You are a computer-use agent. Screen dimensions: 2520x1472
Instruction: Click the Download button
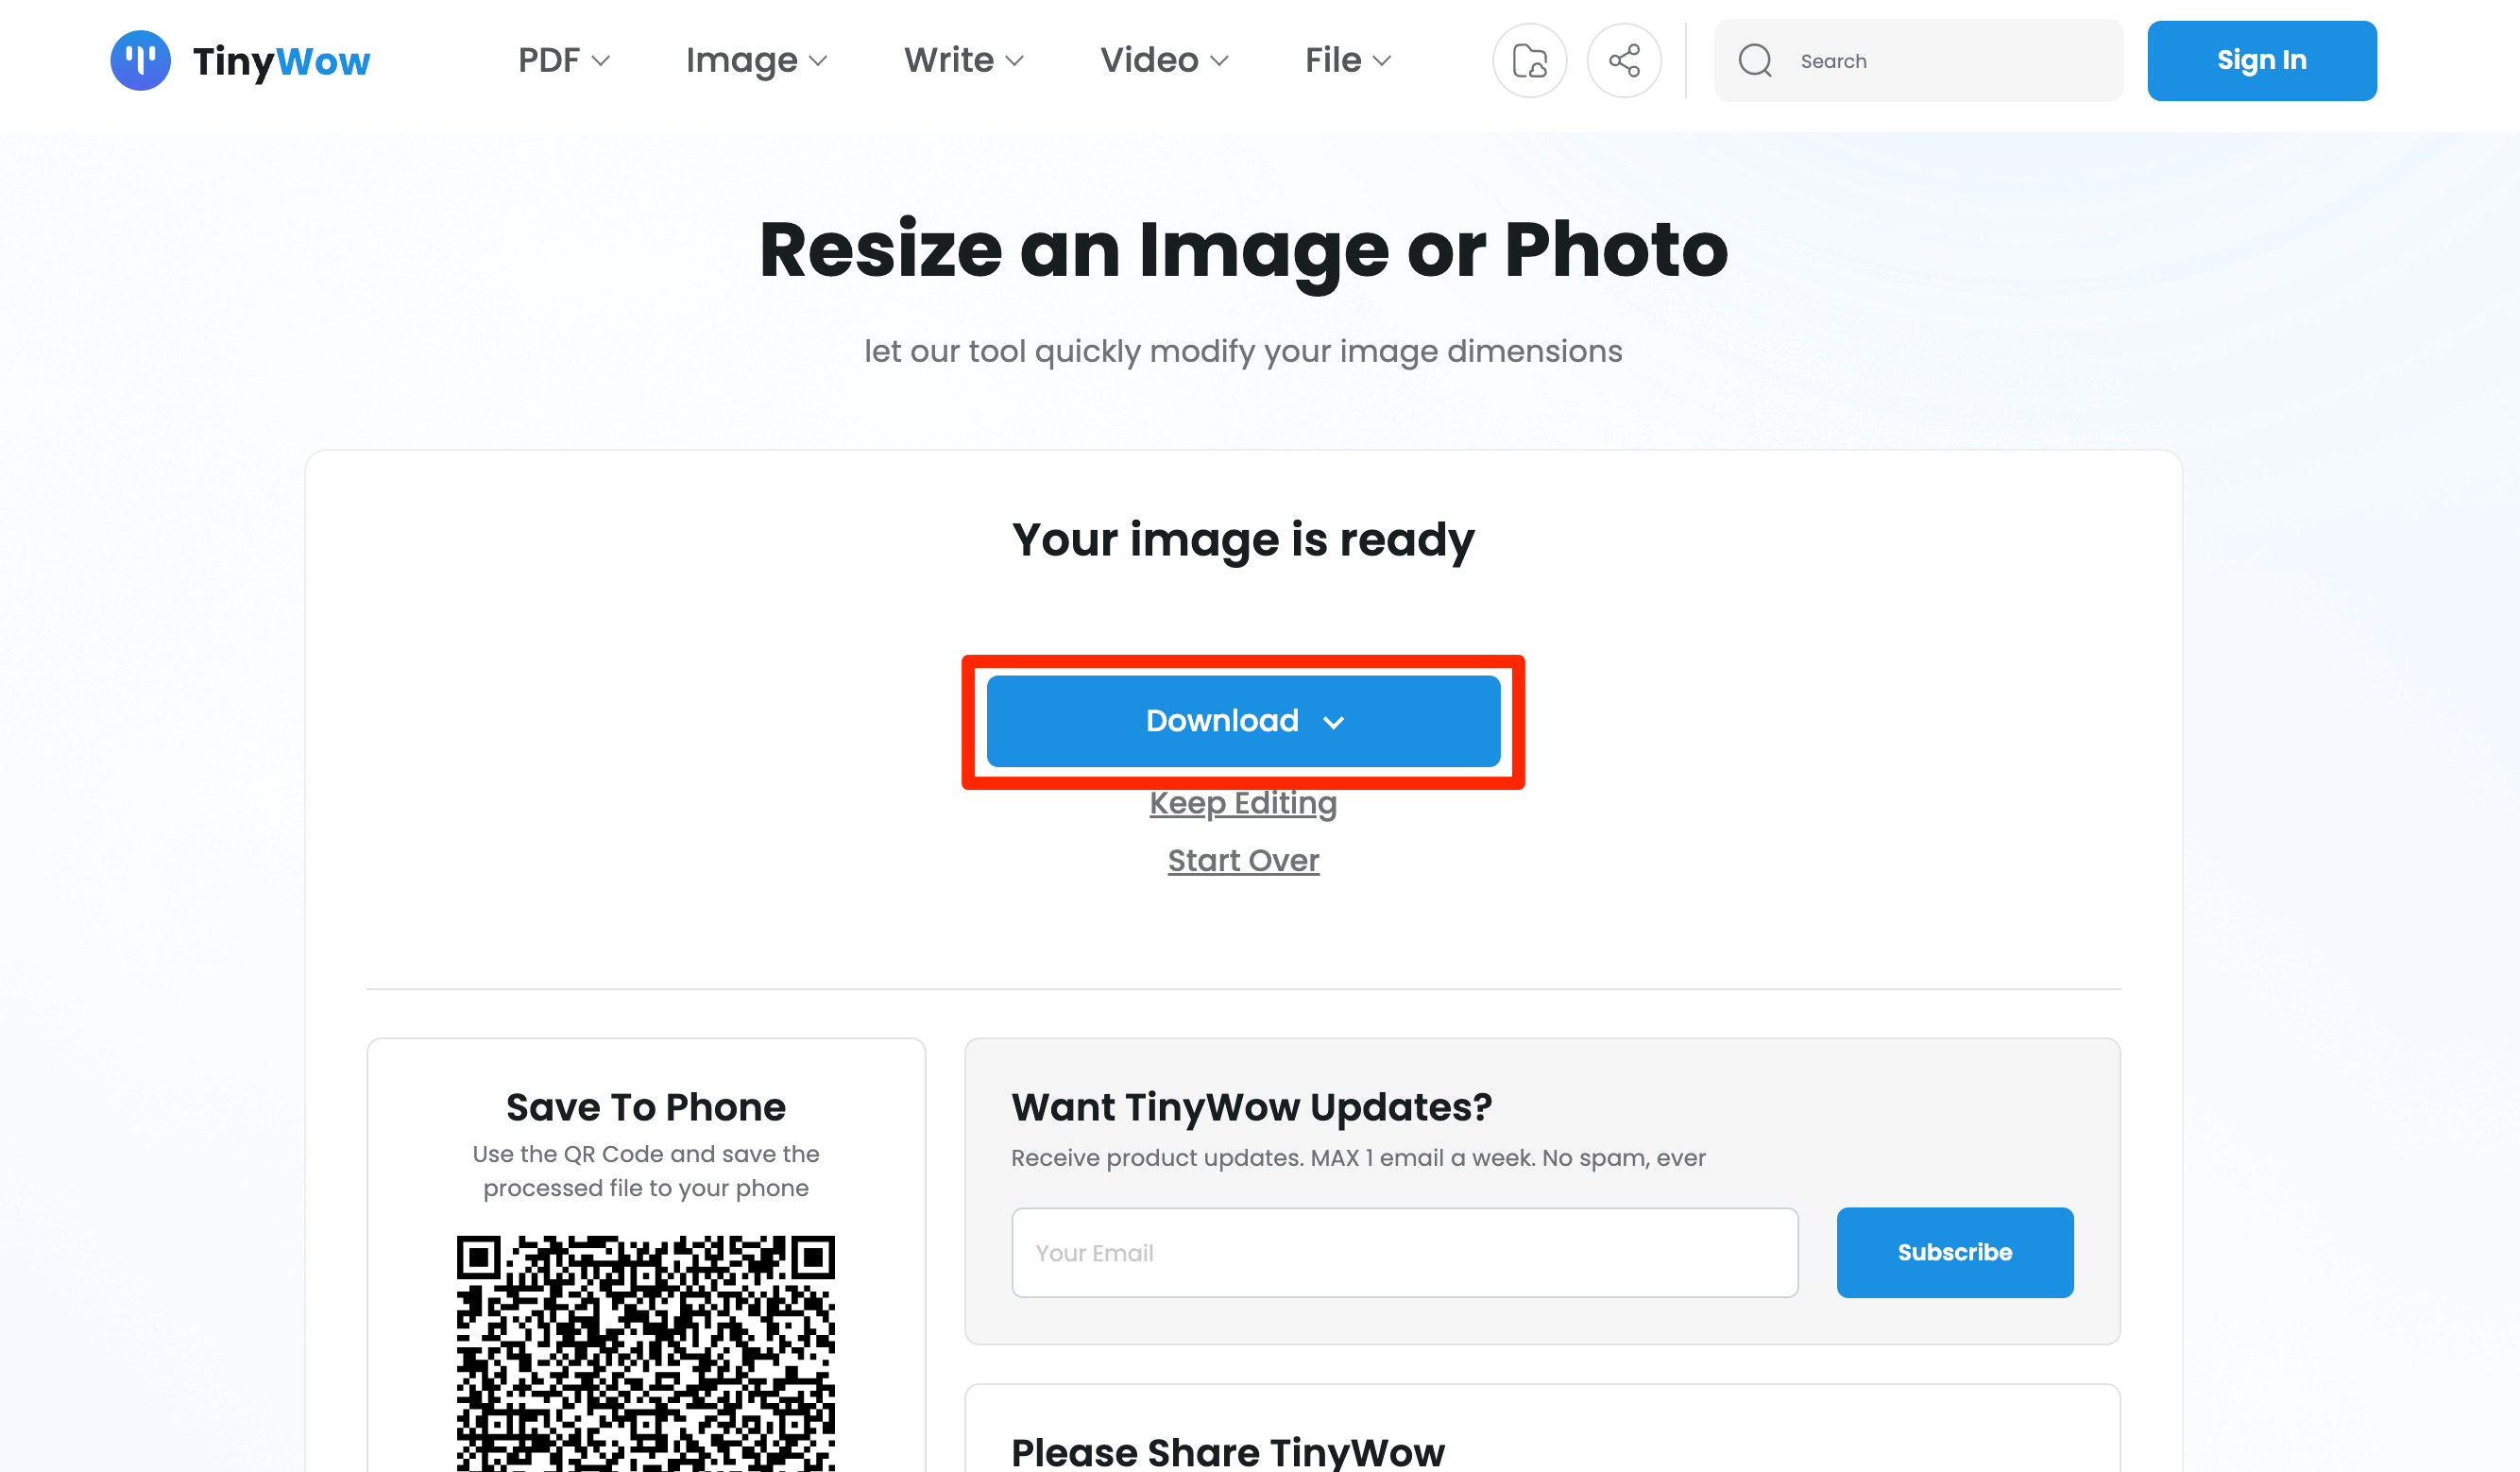[1221, 721]
